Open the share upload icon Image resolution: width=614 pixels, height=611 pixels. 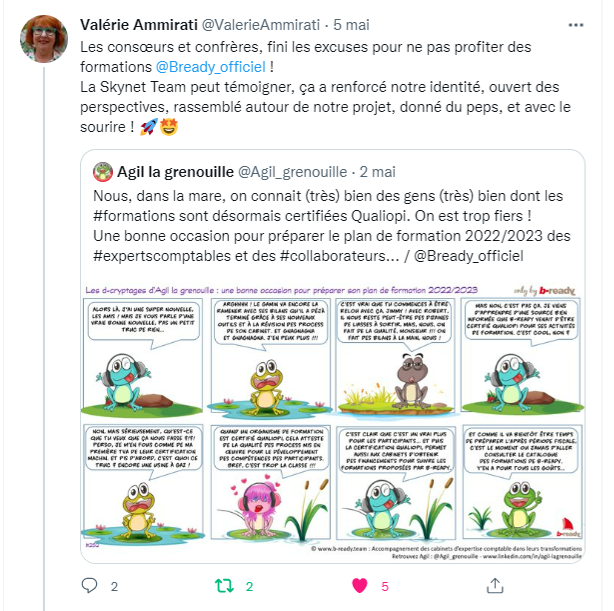[x=495, y=586]
